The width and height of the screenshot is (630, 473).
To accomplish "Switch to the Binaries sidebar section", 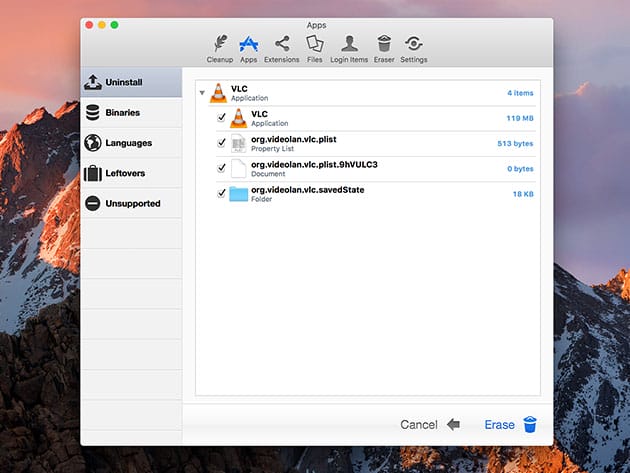I will pos(131,112).
